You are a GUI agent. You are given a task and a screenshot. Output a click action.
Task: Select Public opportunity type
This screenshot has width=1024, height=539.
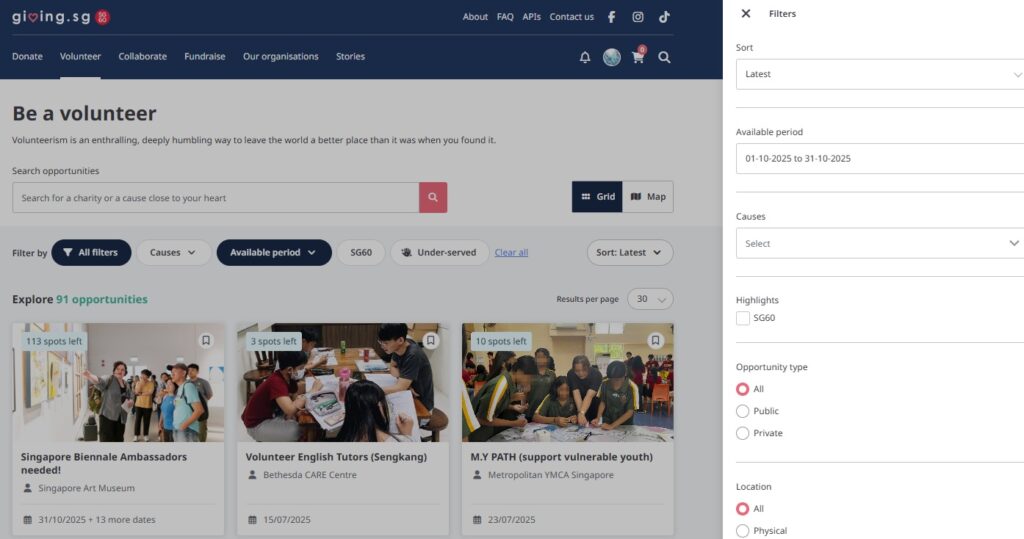[x=743, y=412]
